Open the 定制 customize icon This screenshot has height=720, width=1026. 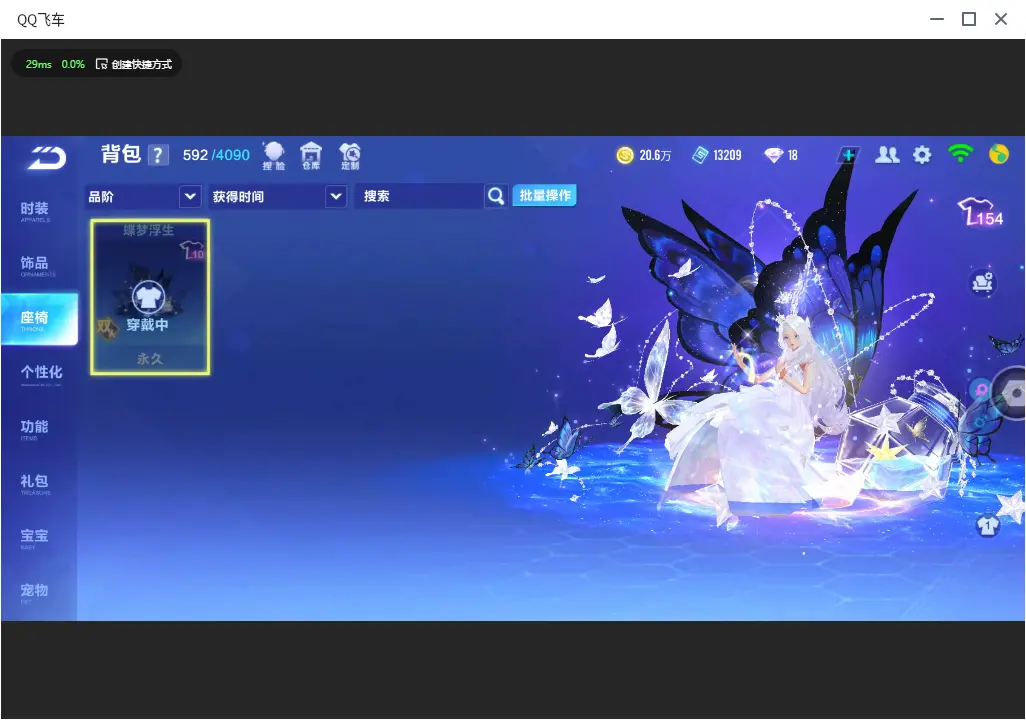350,156
